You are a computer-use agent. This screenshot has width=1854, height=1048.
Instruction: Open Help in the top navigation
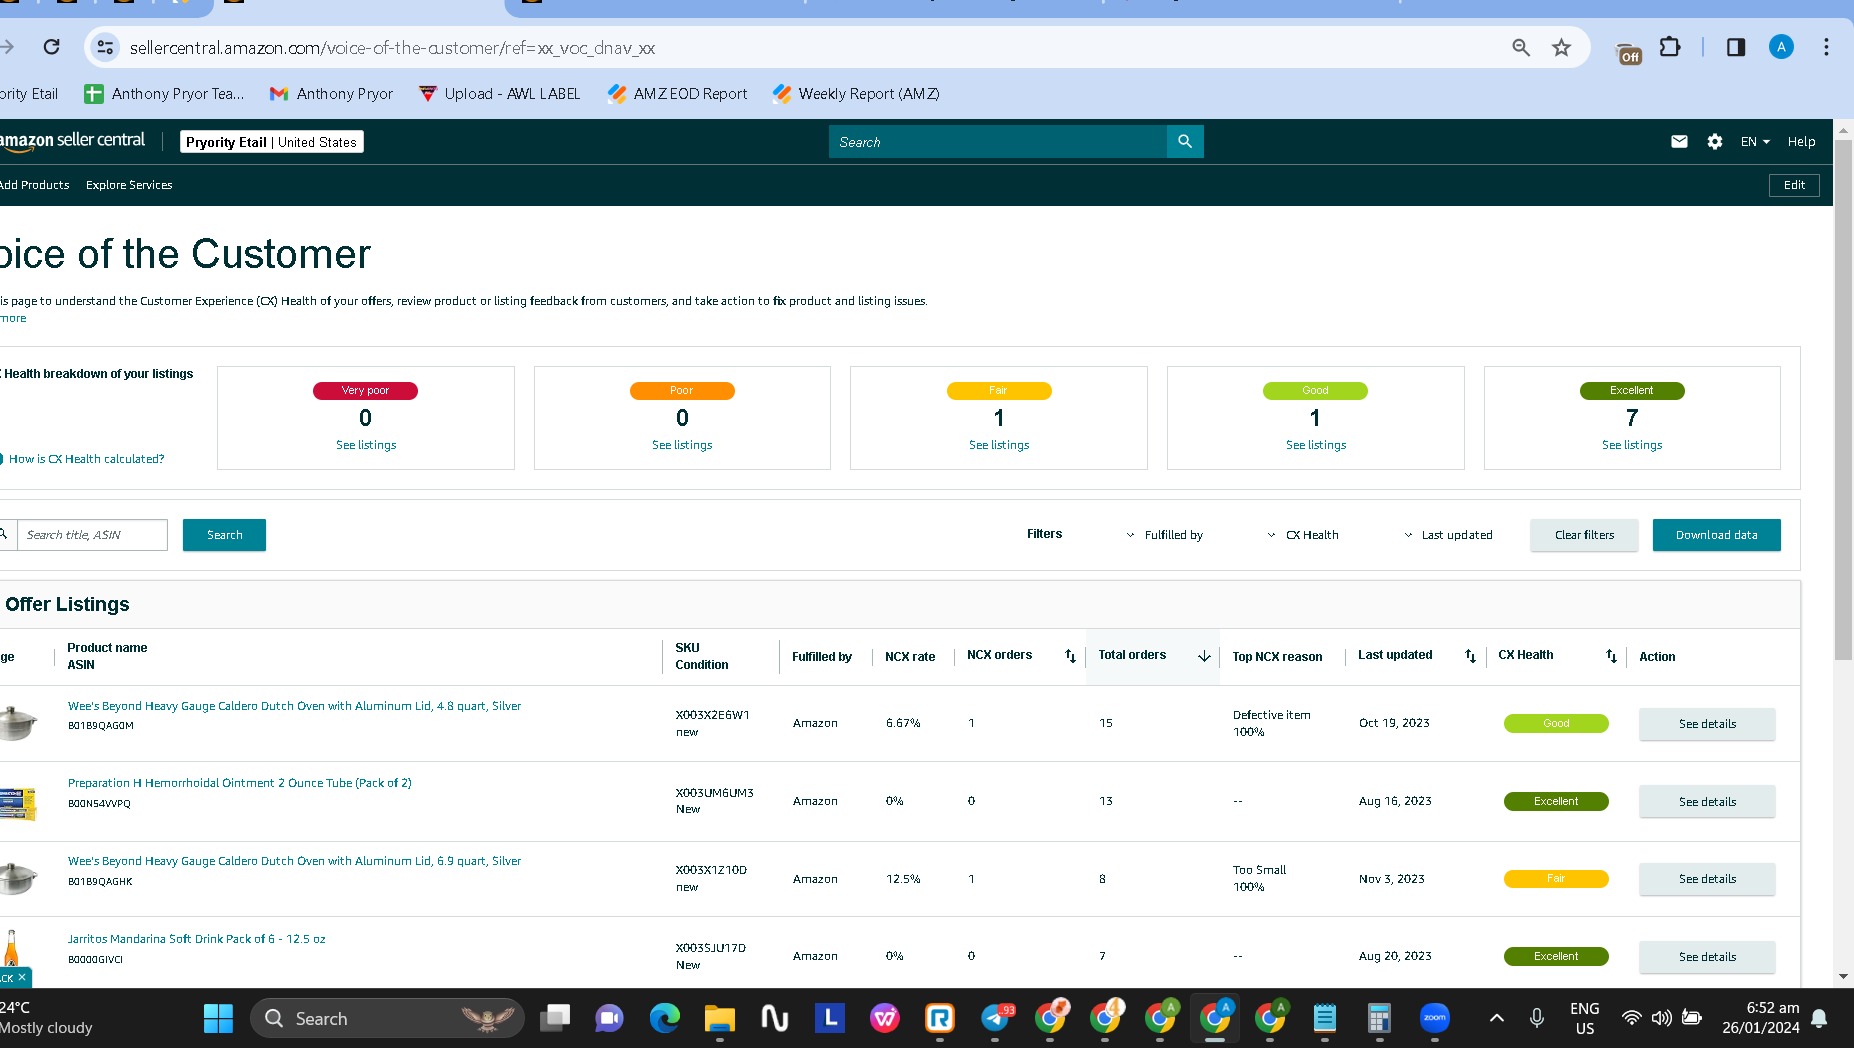point(1801,142)
